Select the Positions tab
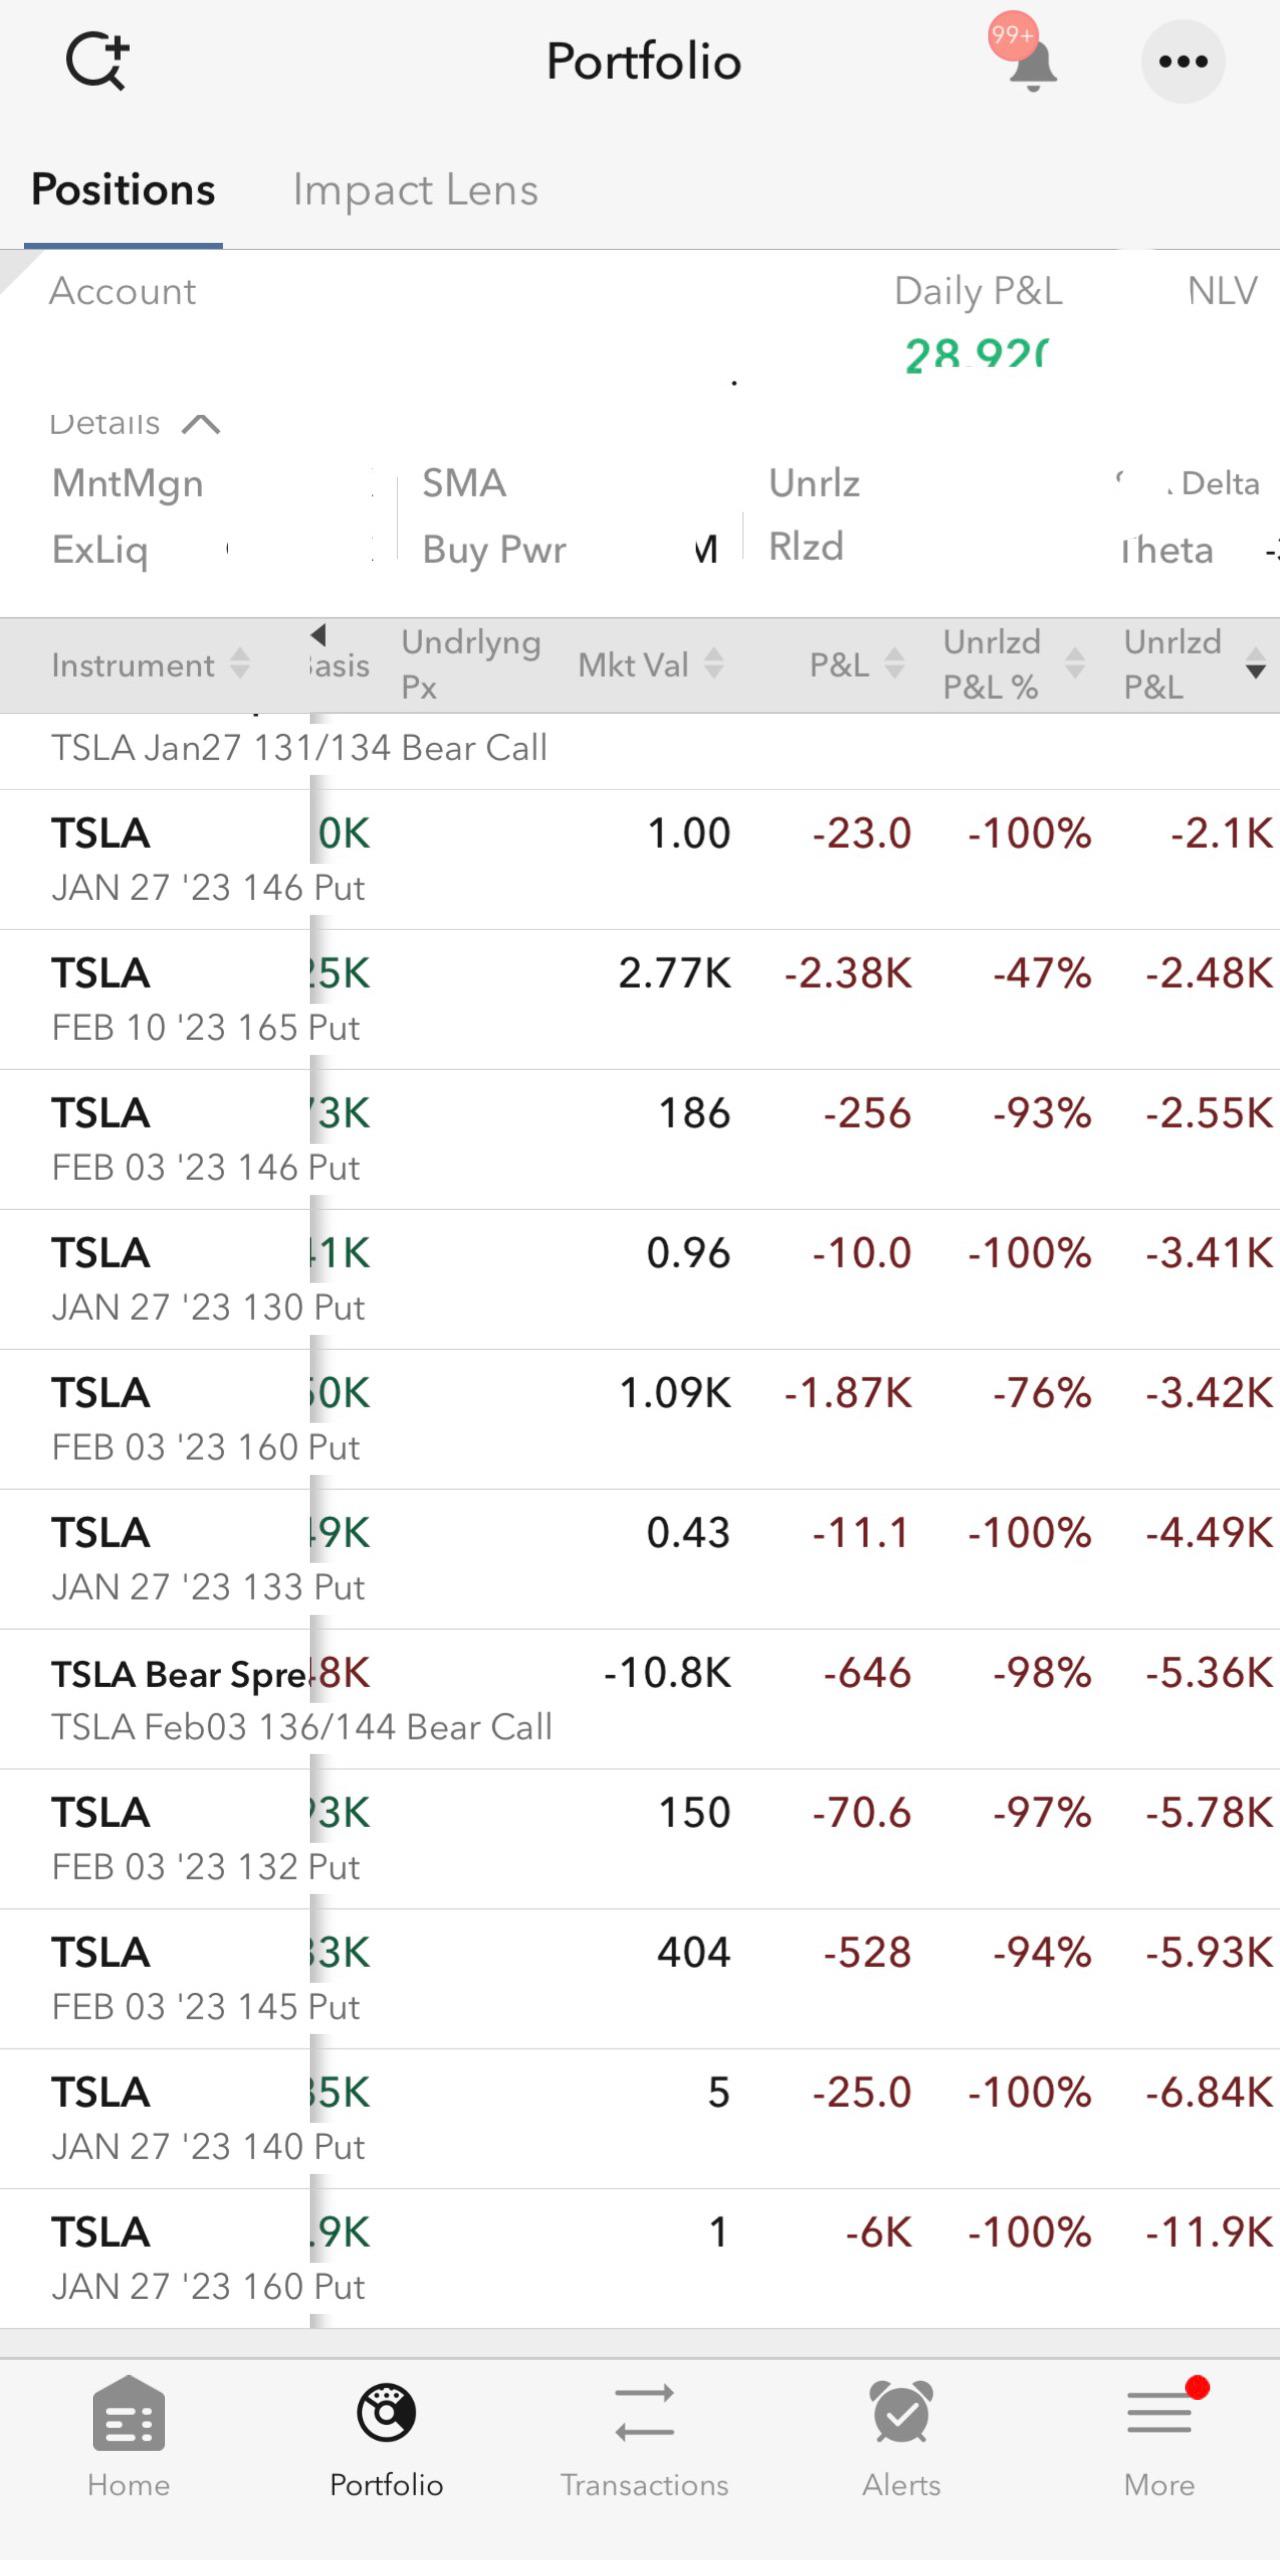Screen dimensions: 1280x2560 coord(123,190)
